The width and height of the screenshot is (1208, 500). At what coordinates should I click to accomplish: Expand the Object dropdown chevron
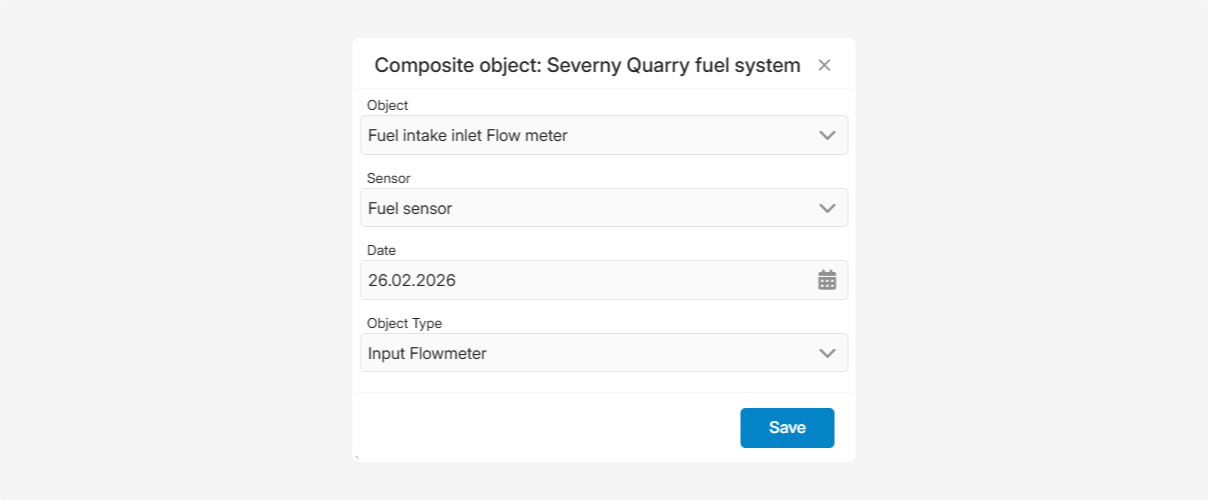coord(827,135)
